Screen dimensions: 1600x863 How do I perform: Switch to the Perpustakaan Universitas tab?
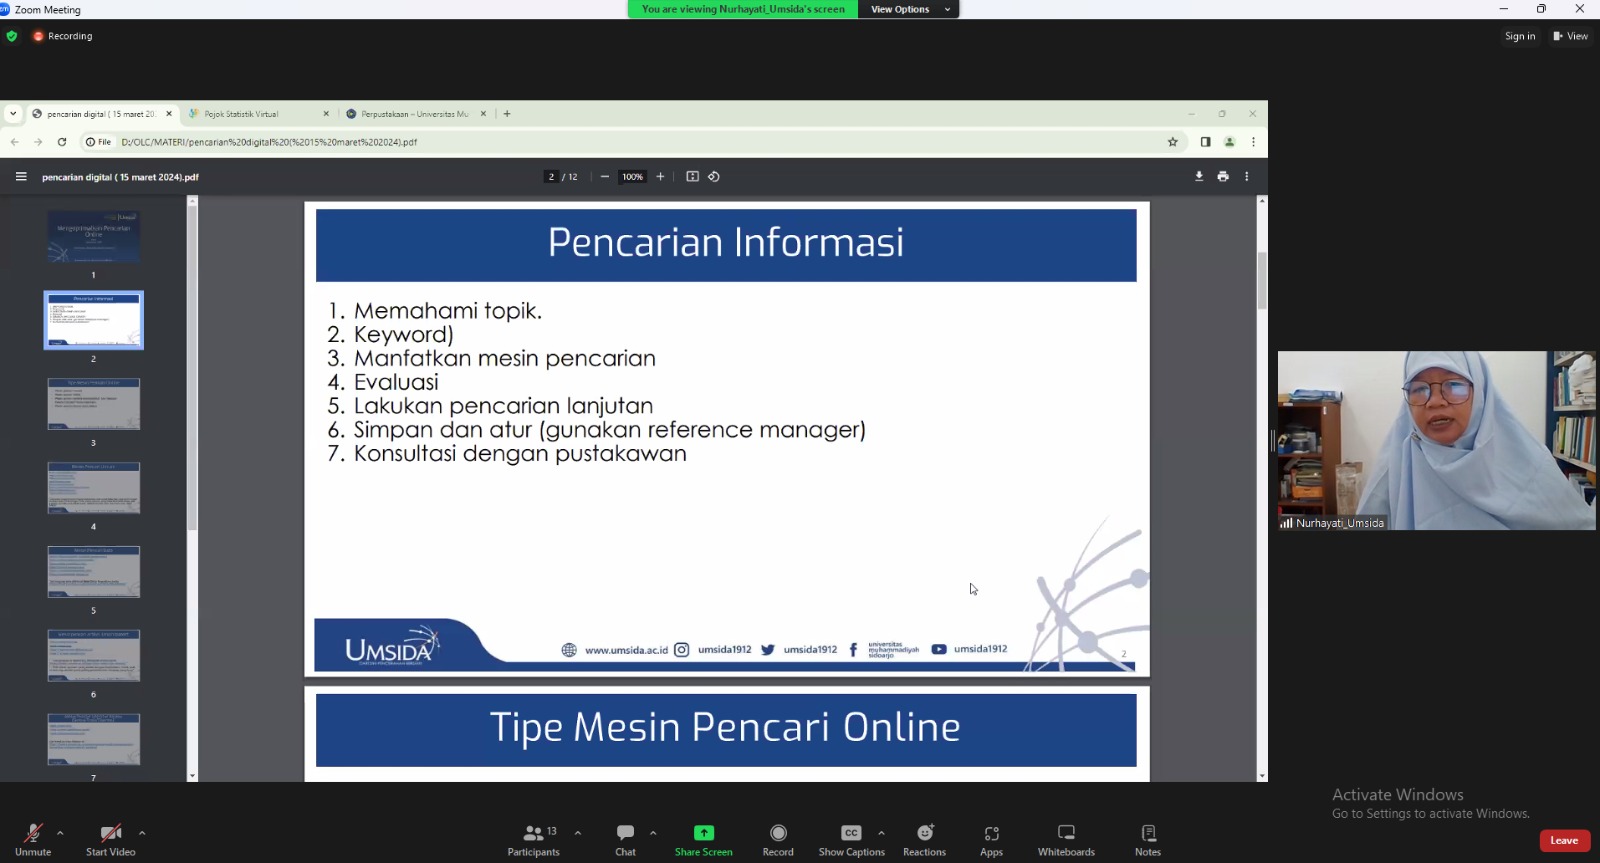(x=414, y=114)
